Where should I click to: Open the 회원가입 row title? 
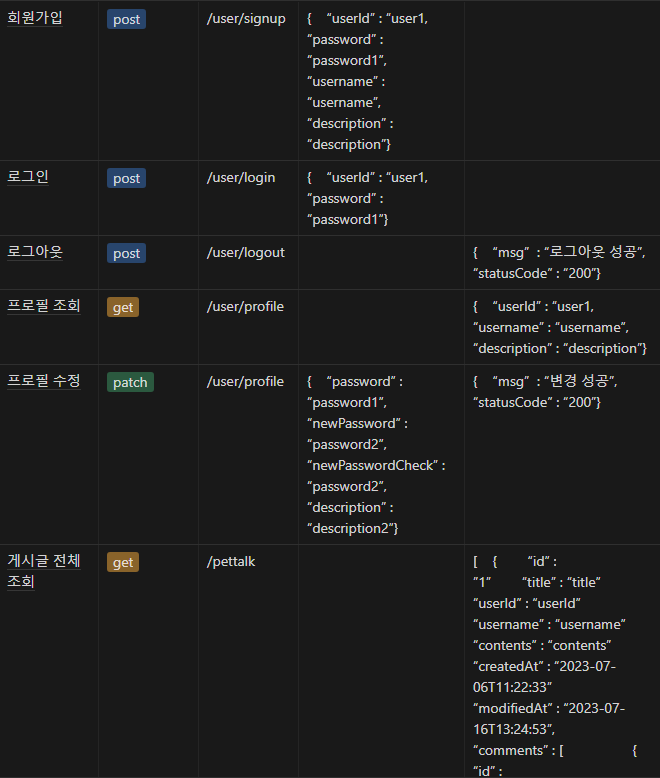point(35,18)
